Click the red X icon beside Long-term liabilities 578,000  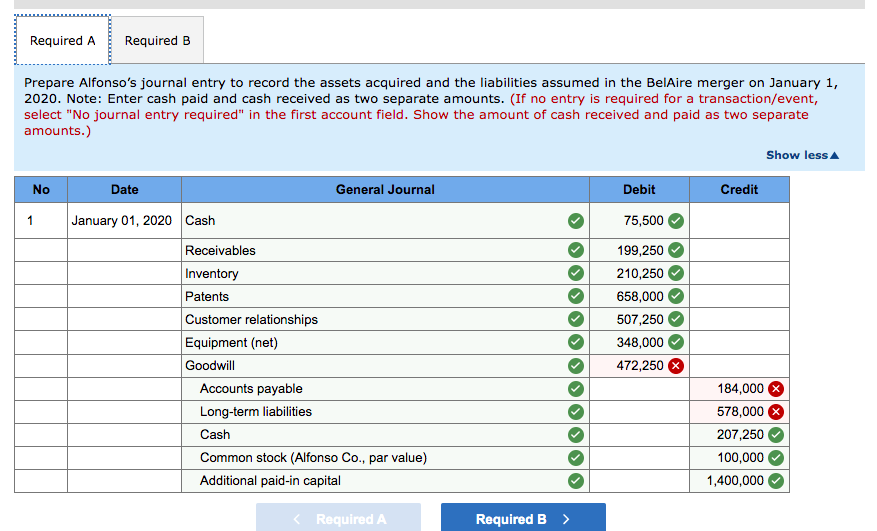coord(776,412)
